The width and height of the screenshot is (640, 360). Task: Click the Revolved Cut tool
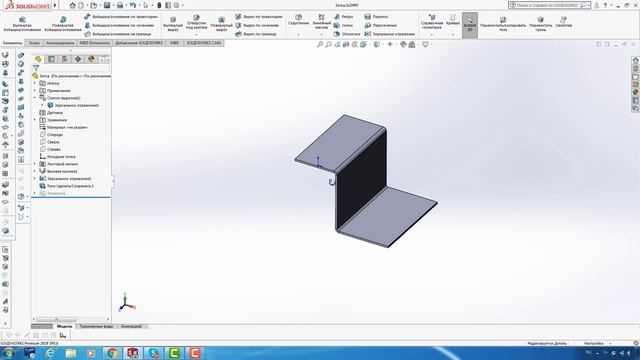pos(221,24)
